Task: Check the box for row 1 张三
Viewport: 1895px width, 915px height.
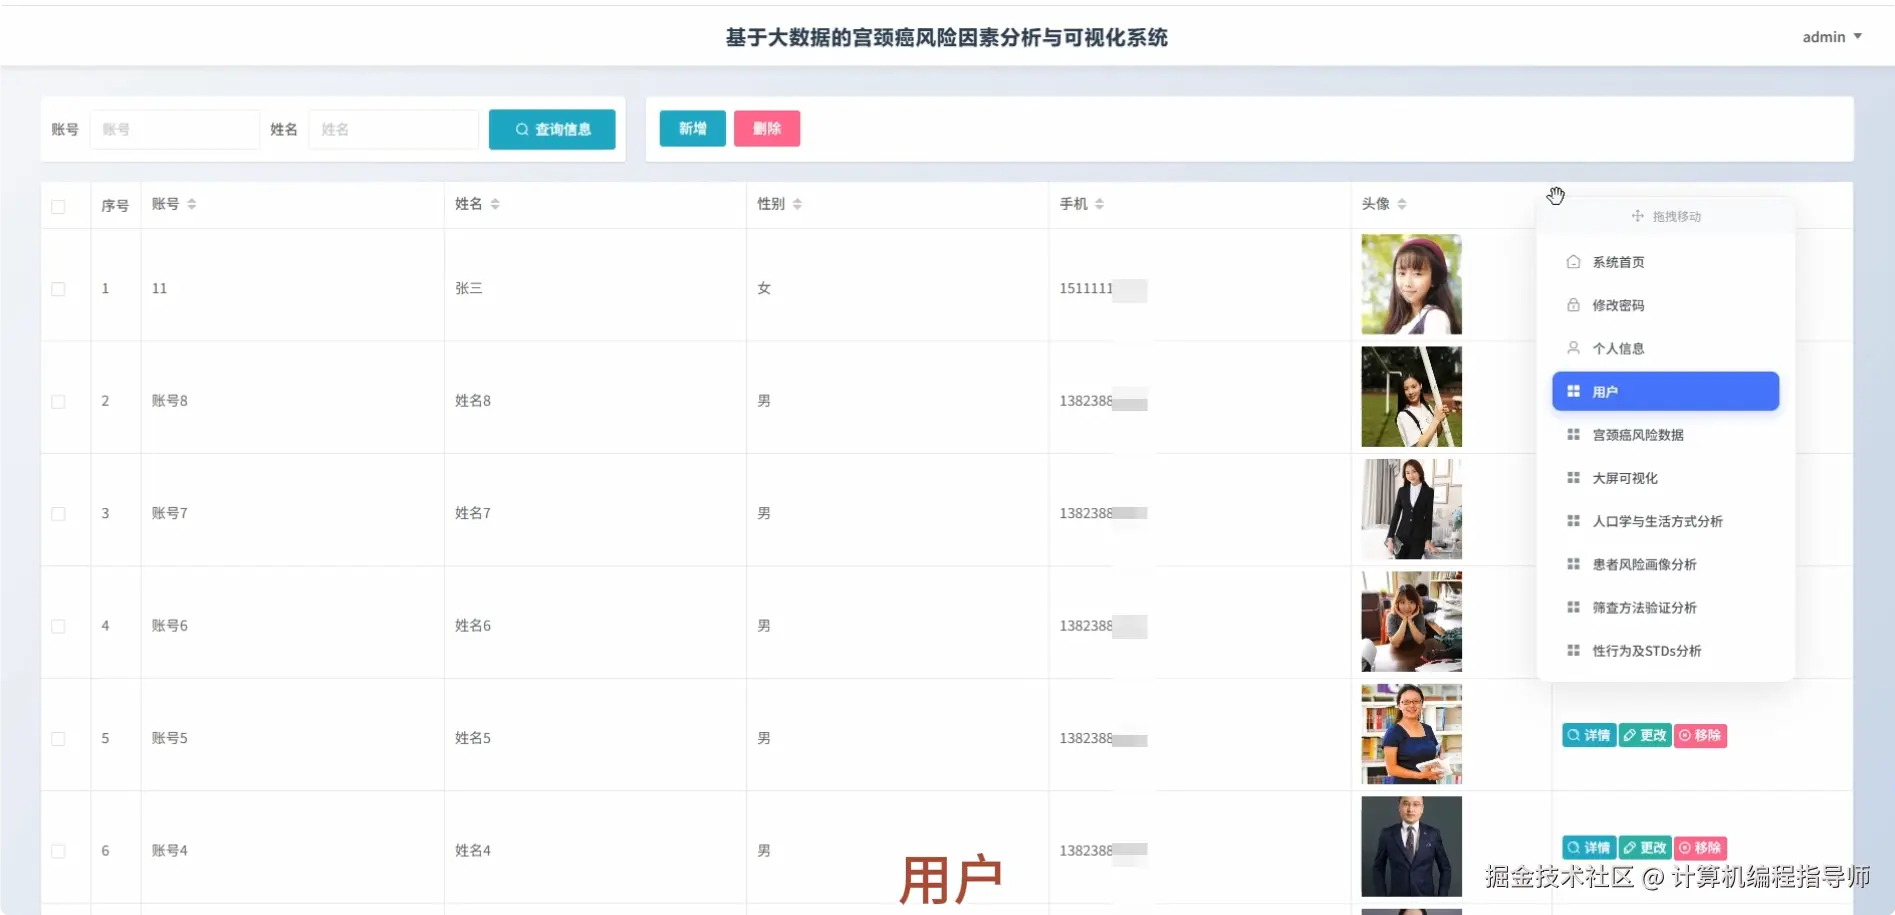Action: (58, 289)
